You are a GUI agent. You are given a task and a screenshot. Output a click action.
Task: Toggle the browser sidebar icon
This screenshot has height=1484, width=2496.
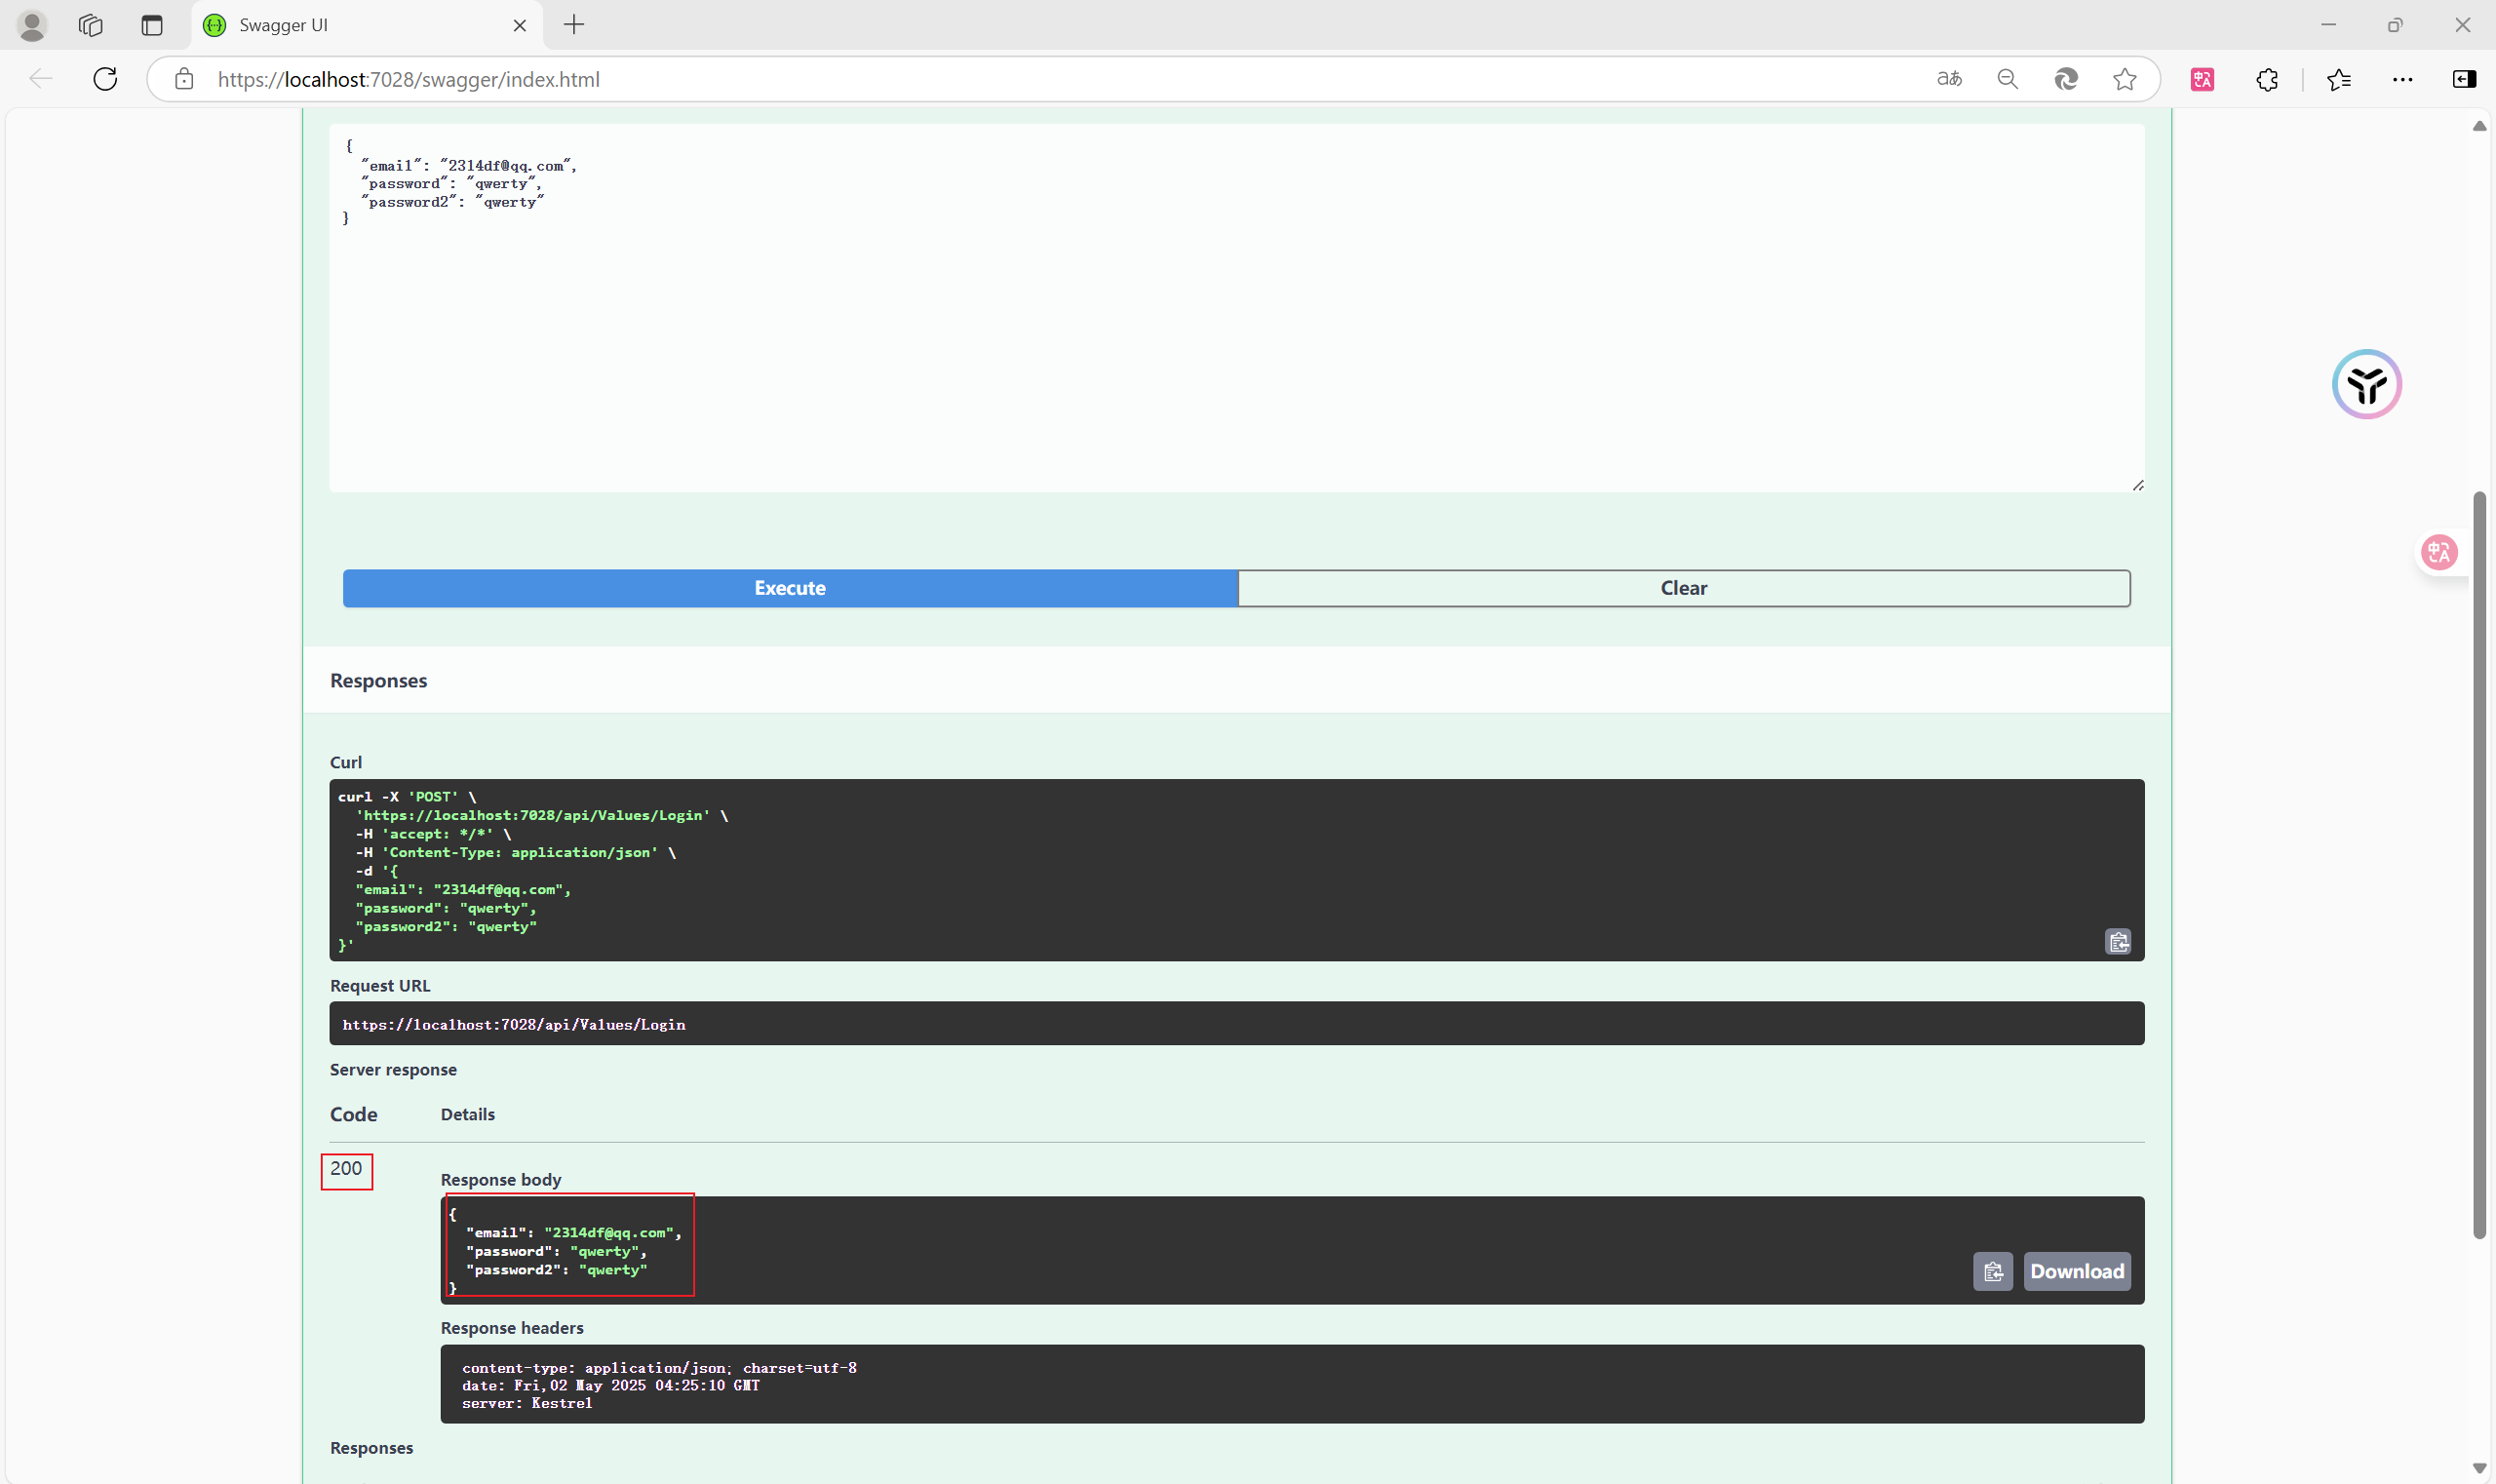pos(2465,79)
